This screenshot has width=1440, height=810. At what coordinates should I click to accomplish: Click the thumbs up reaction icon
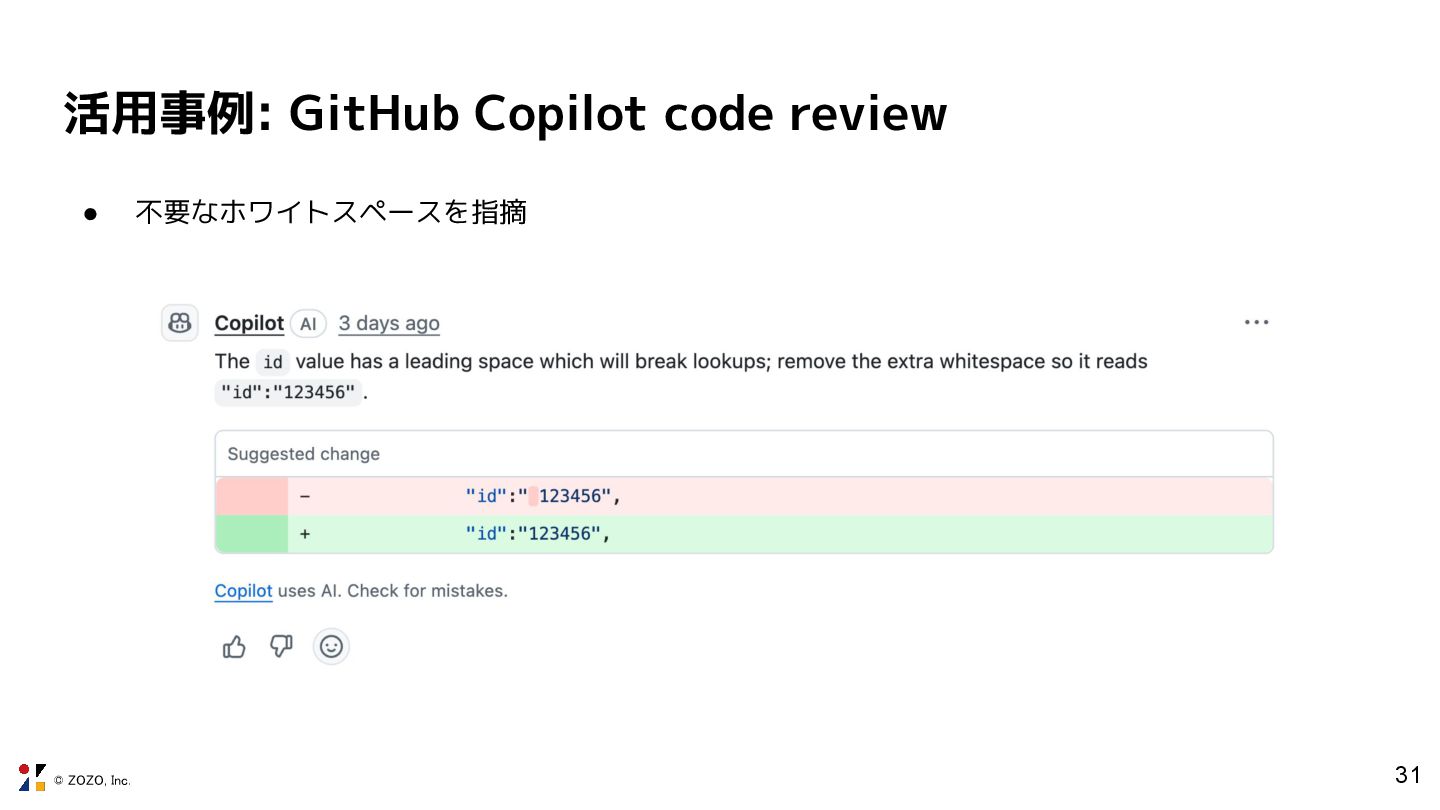234,647
